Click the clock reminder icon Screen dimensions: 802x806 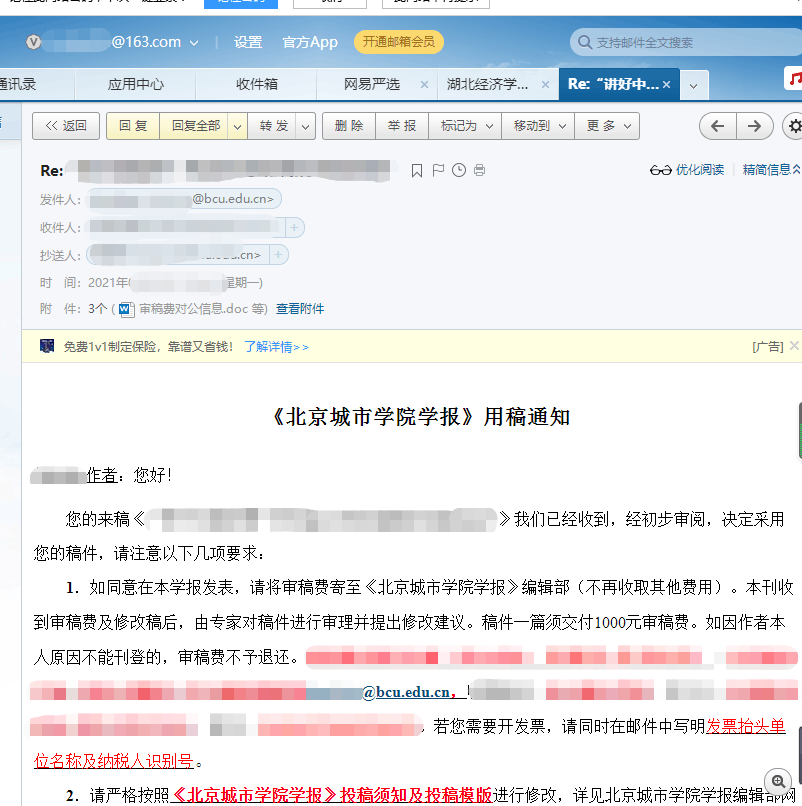(459, 170)
